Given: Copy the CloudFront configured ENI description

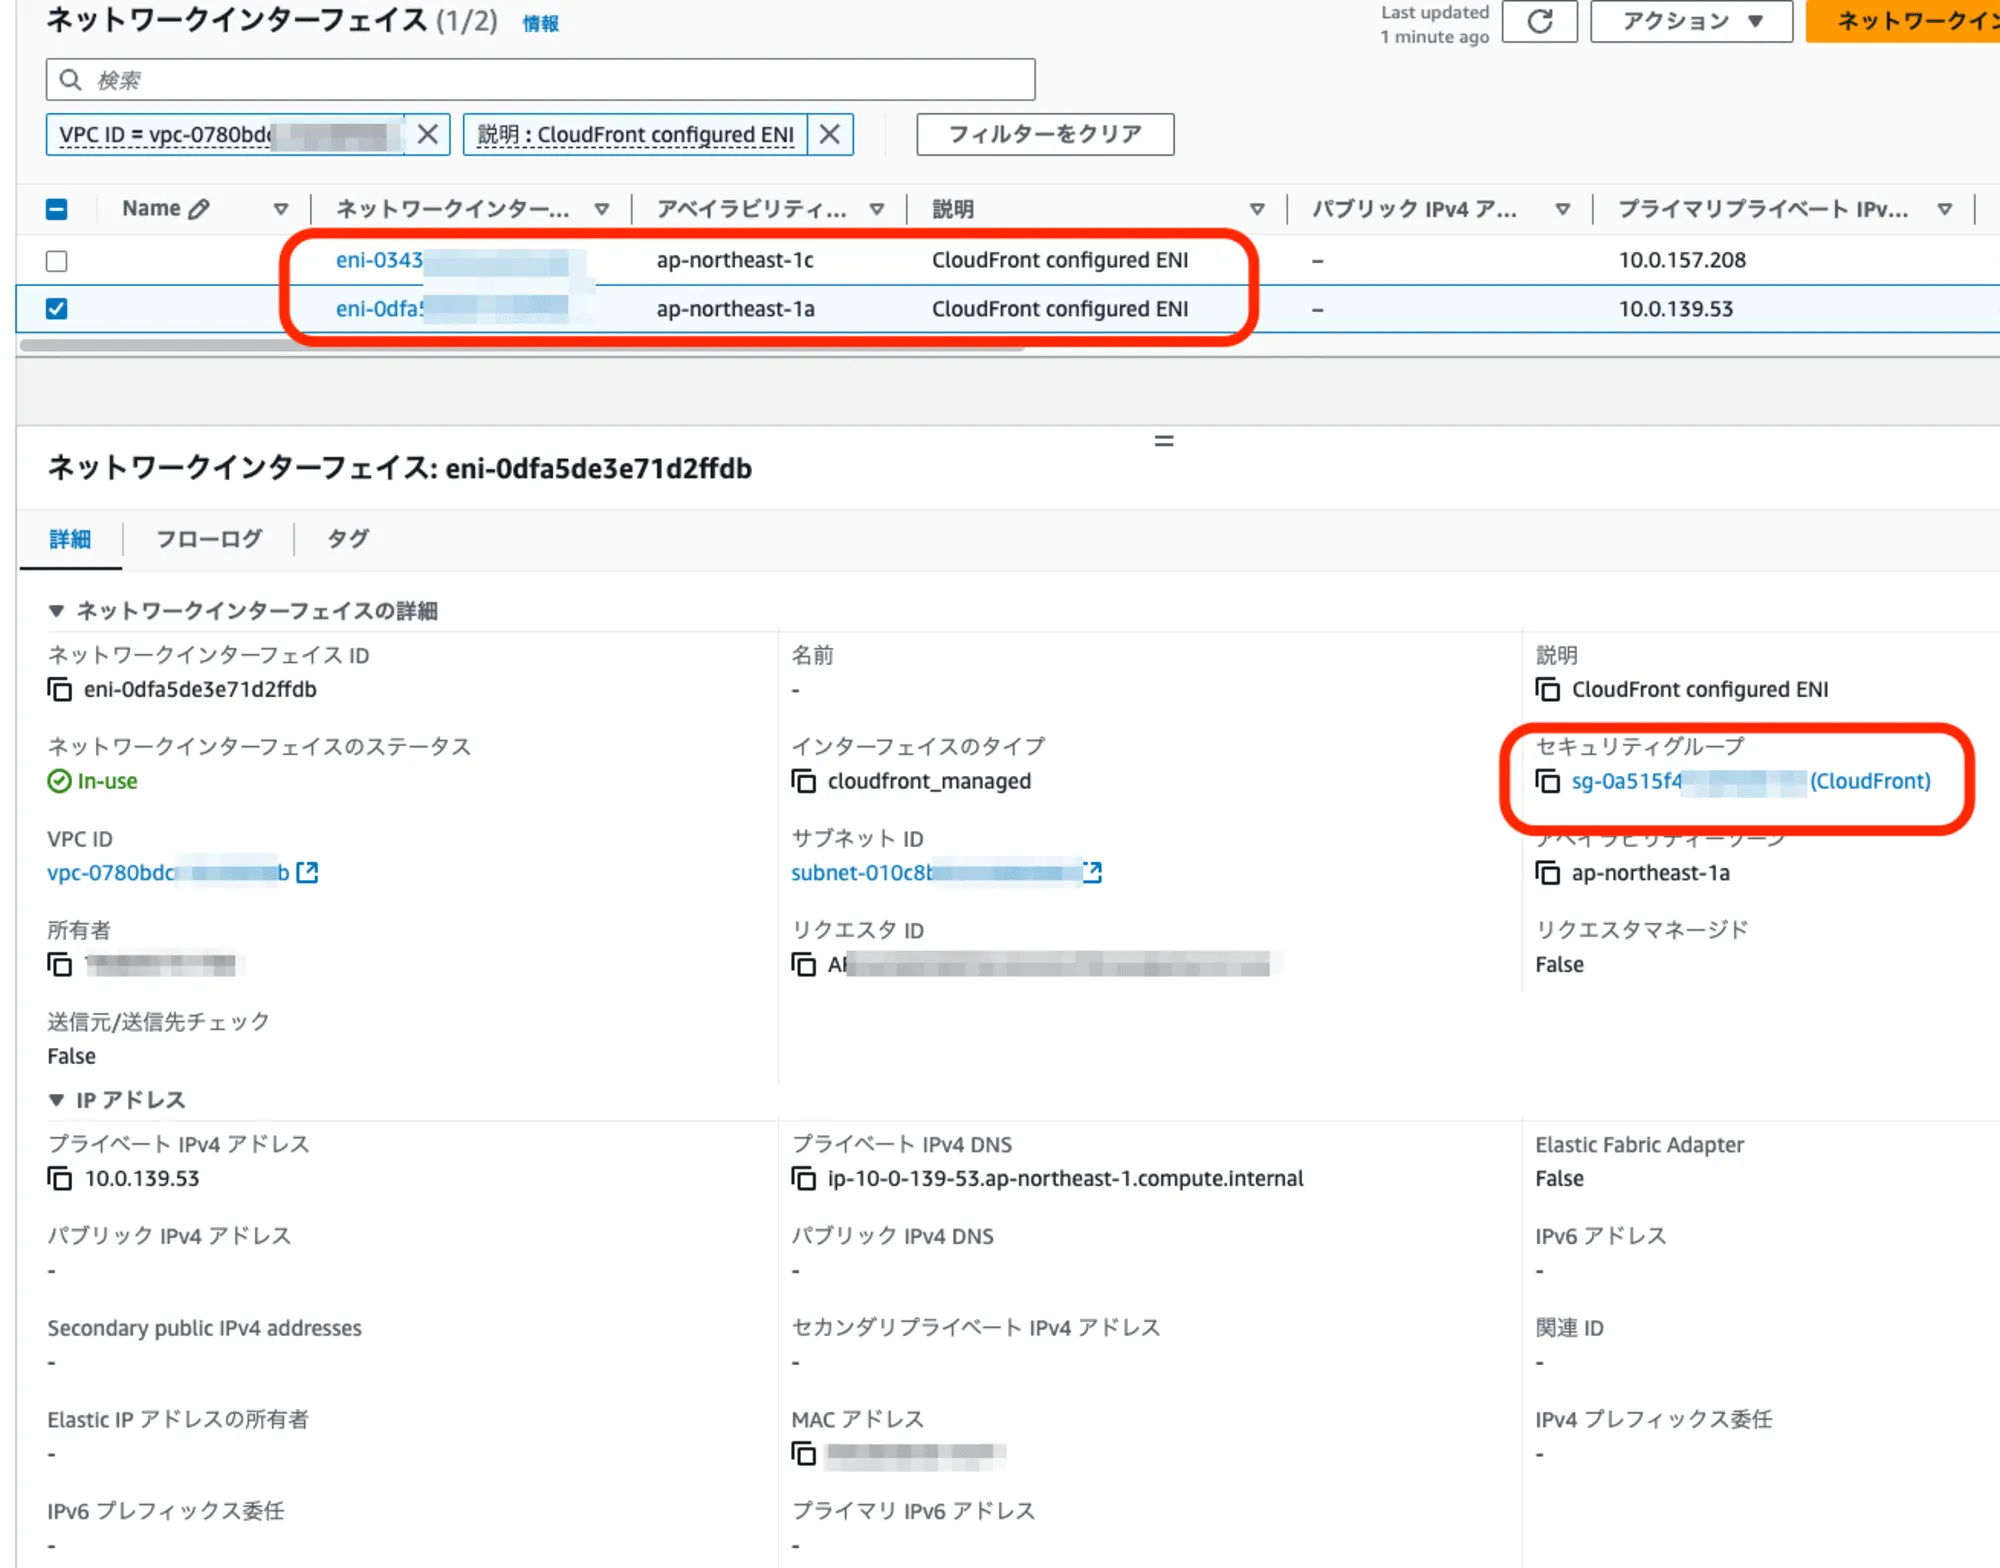Looking at the screenshot, I should click(x=1547, y=690).
